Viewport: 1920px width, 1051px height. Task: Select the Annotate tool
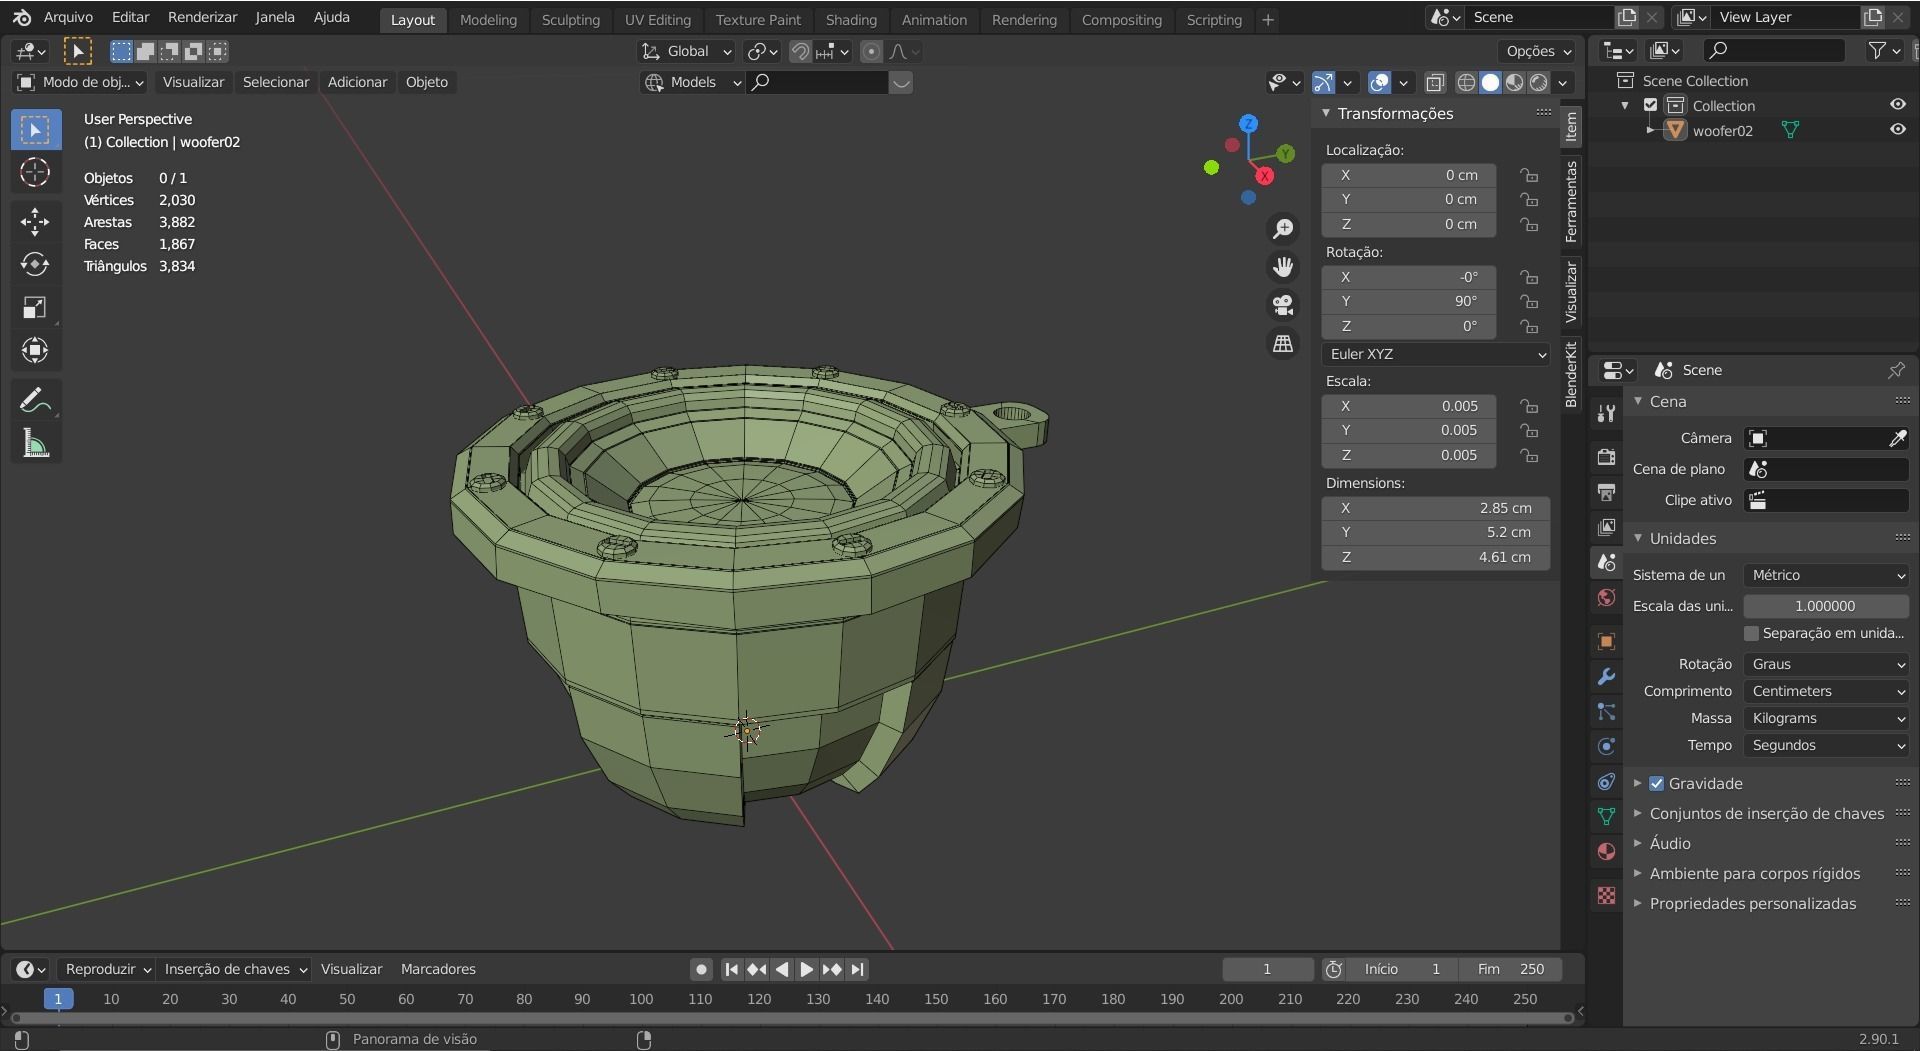click(x=36, y=401)
